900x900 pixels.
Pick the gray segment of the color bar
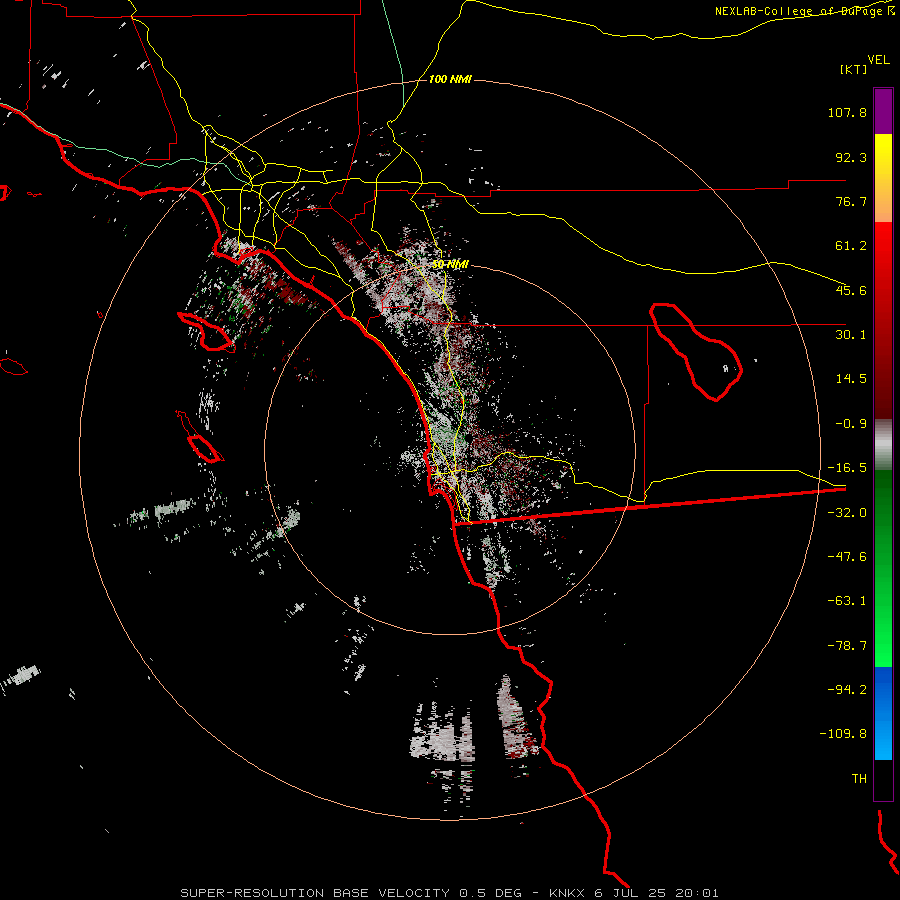(883, 445)
